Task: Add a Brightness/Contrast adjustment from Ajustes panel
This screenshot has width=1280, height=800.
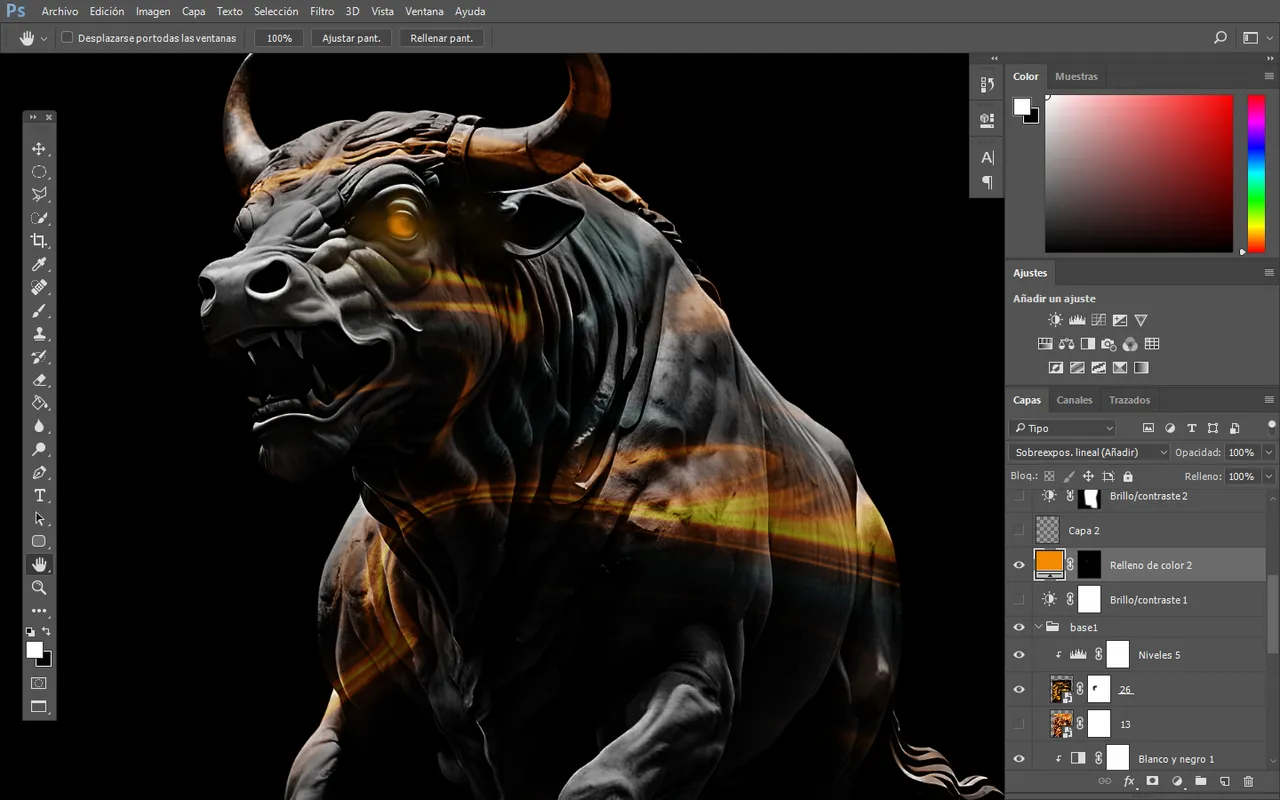Action: coord(1055,320)
